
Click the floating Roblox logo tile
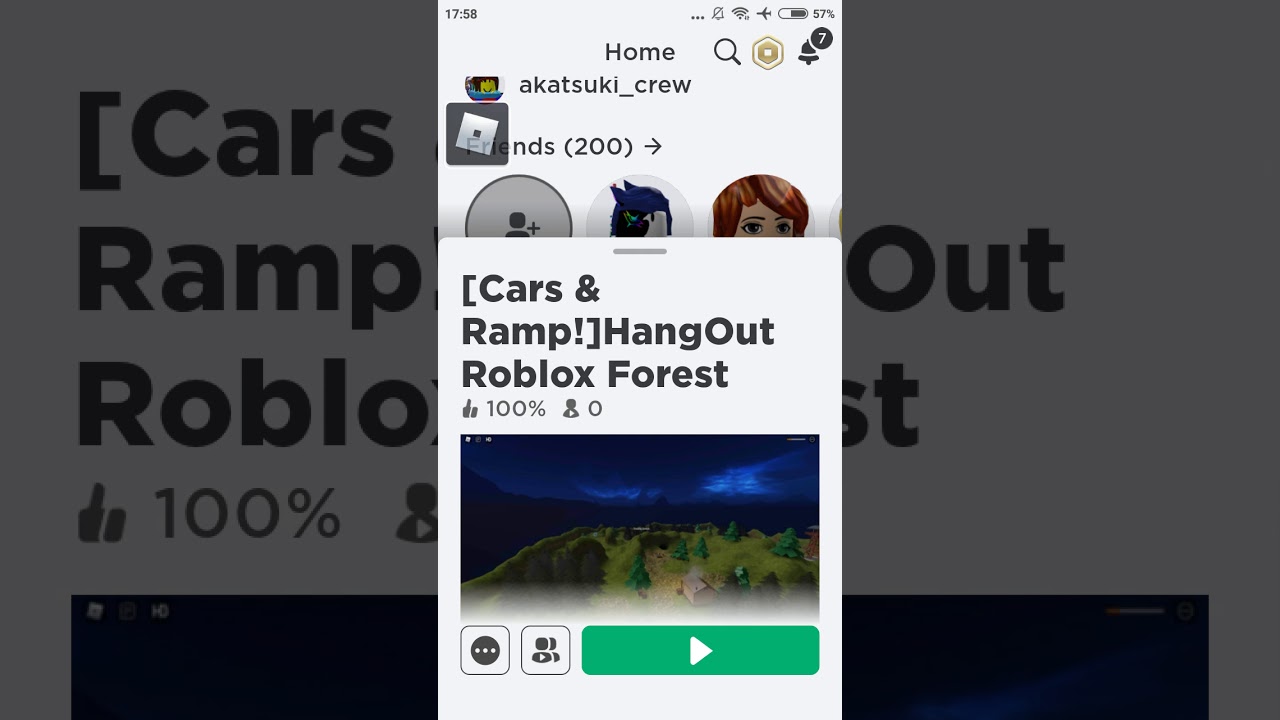coord(477,134)
